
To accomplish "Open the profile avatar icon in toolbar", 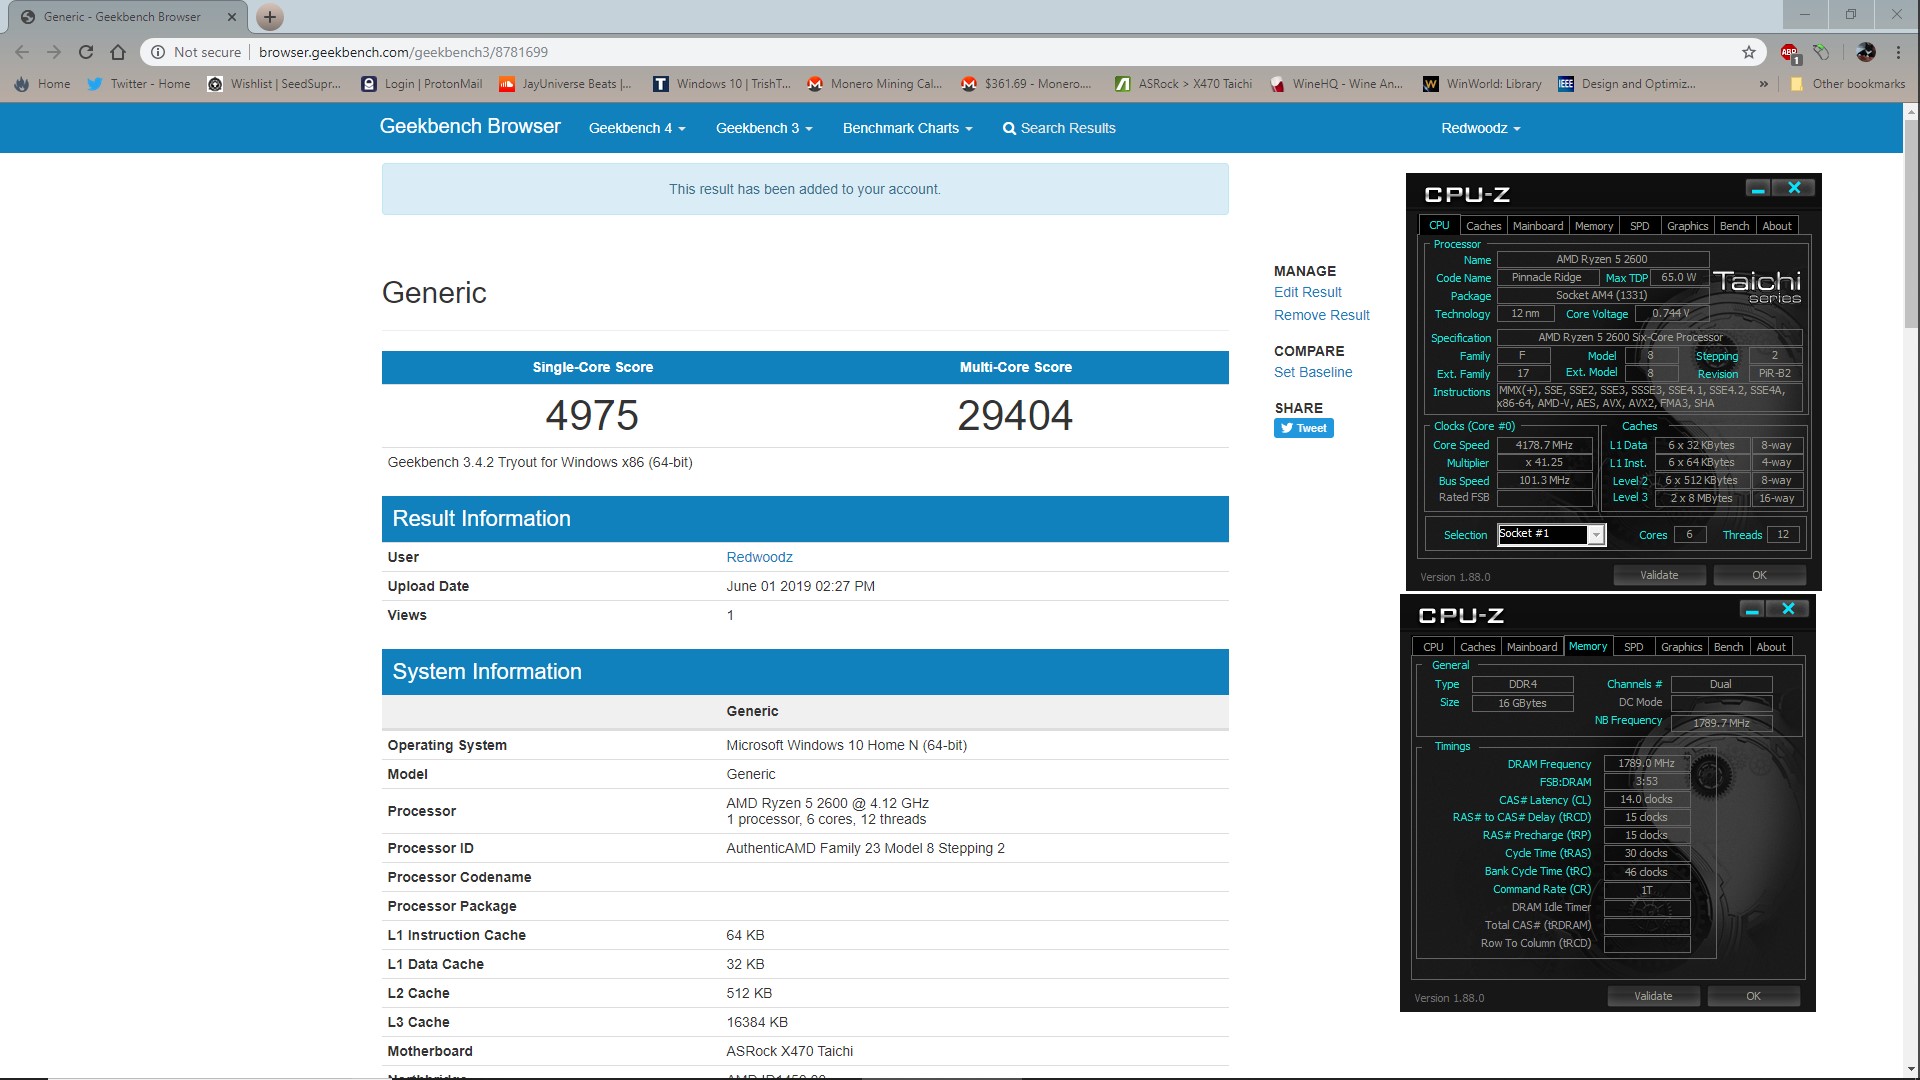I will 1866,52.
